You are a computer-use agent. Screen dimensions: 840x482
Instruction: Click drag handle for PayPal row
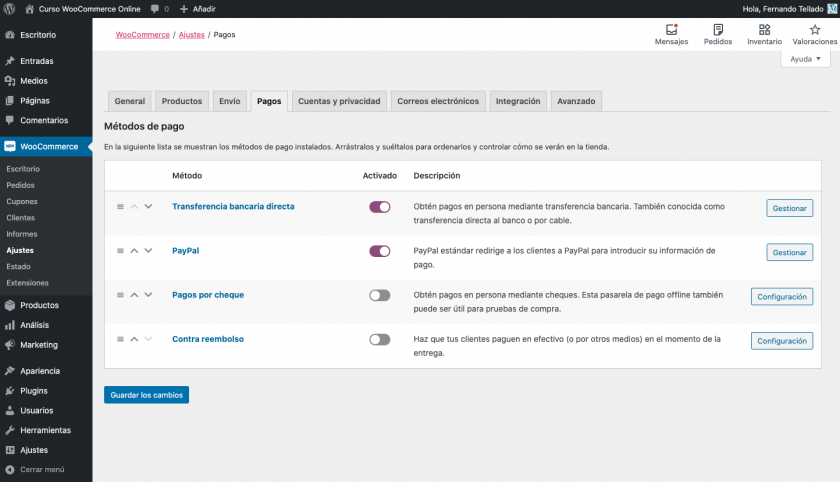tap(120, 251)
